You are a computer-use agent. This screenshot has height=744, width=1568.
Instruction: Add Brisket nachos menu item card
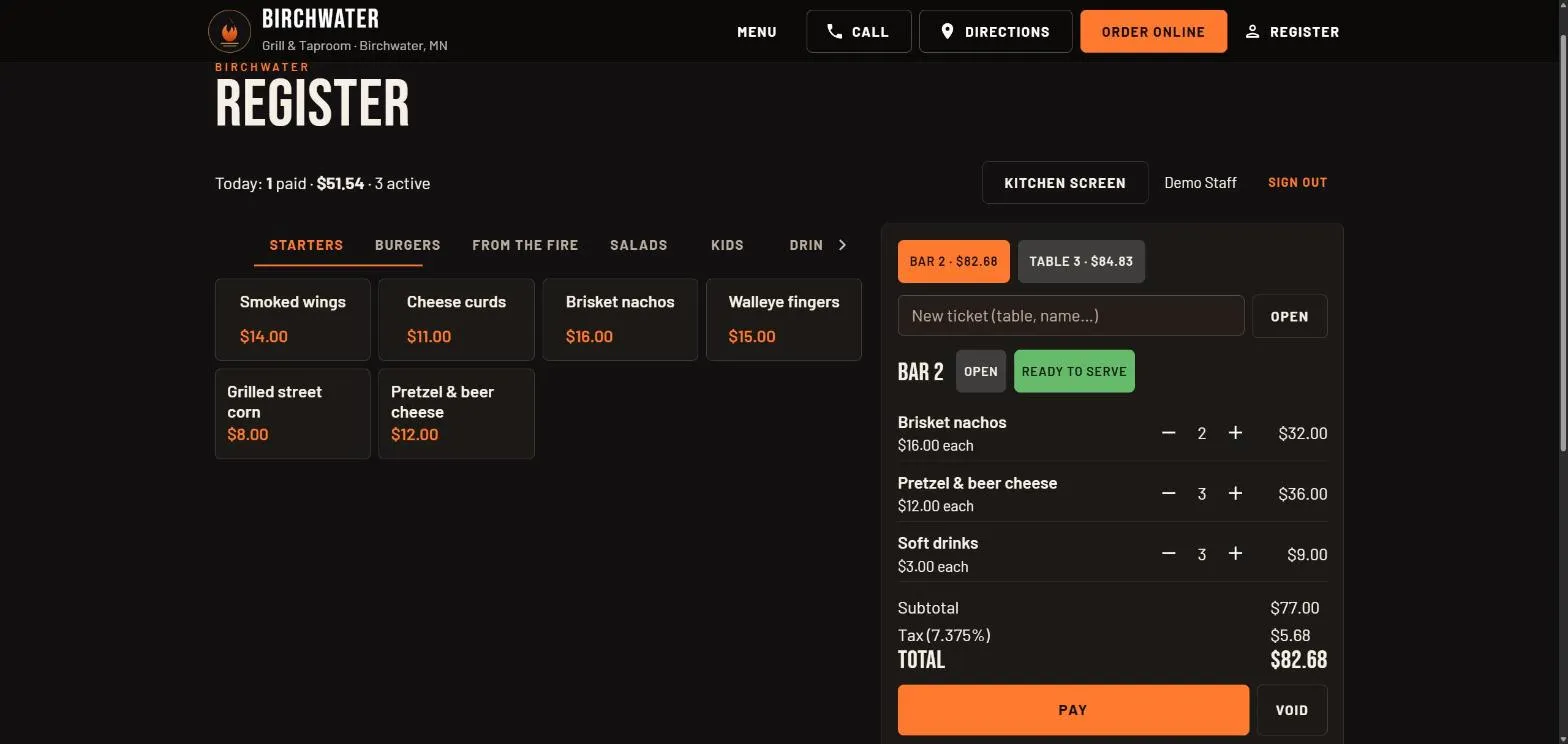pos(620,319)
